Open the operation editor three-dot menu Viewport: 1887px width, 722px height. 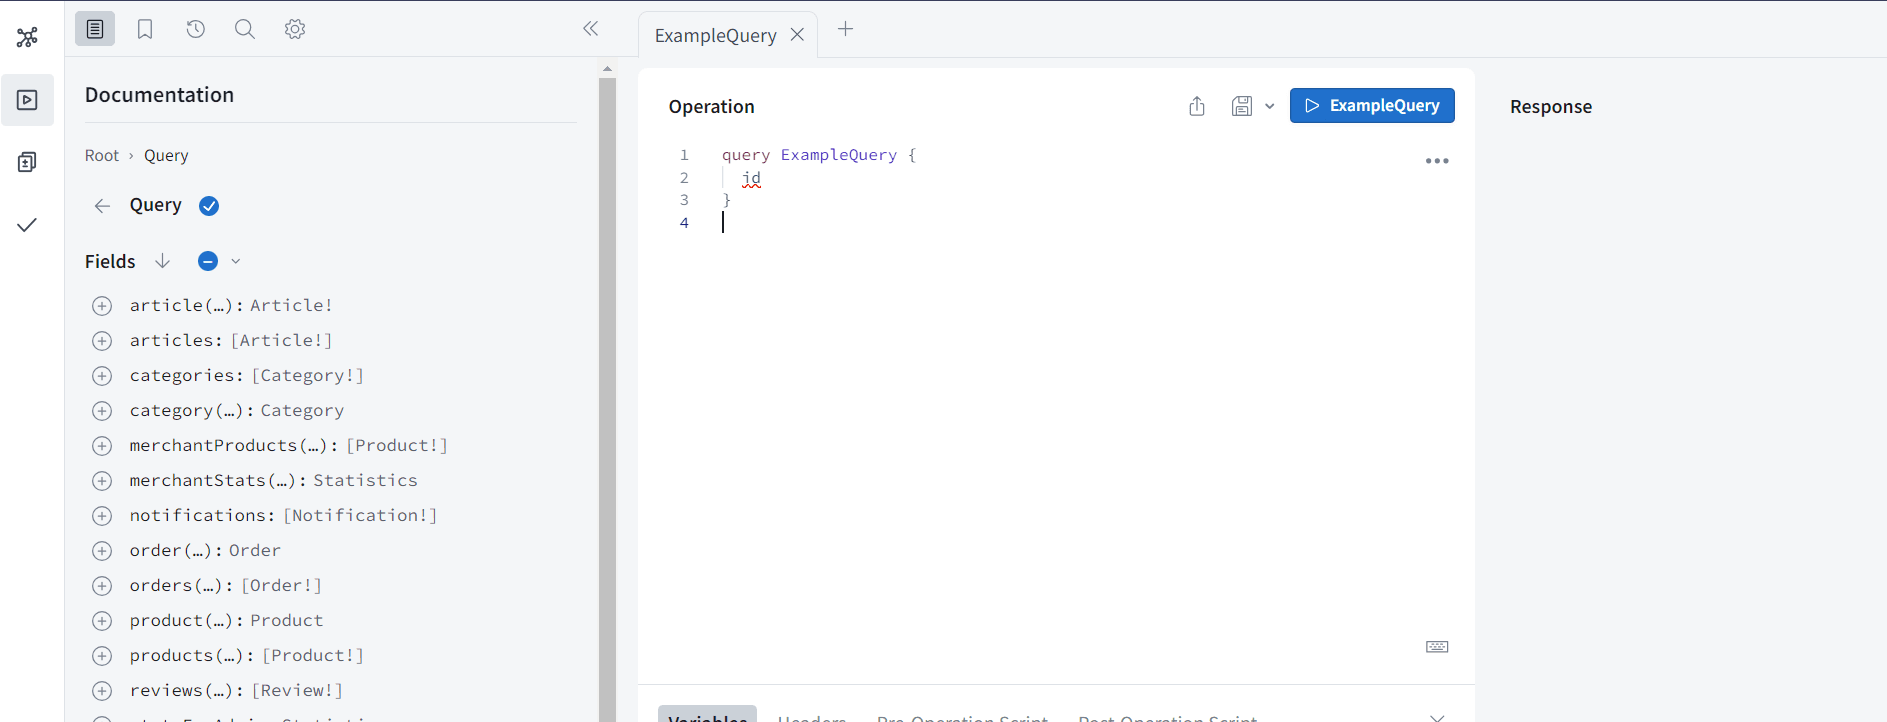1437,161
